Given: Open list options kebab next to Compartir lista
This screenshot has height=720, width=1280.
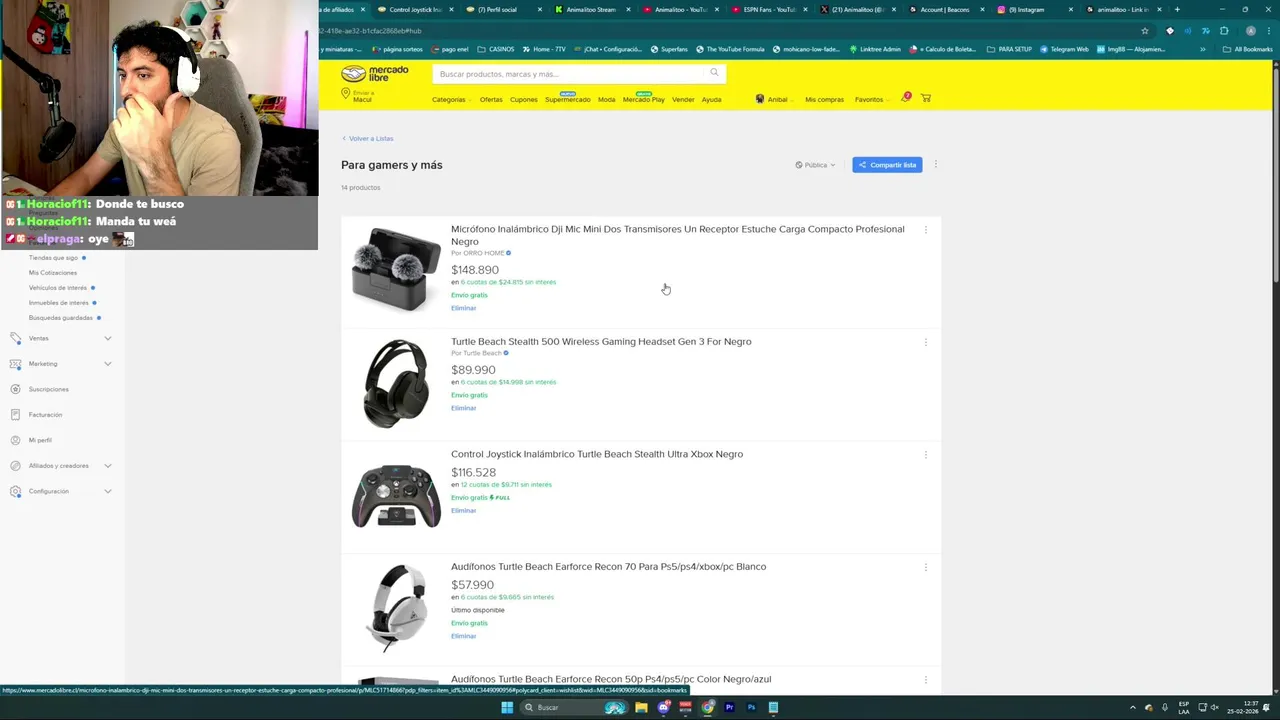Looking at the screenshot, I should pyautogui.click(x=936, y=164).
